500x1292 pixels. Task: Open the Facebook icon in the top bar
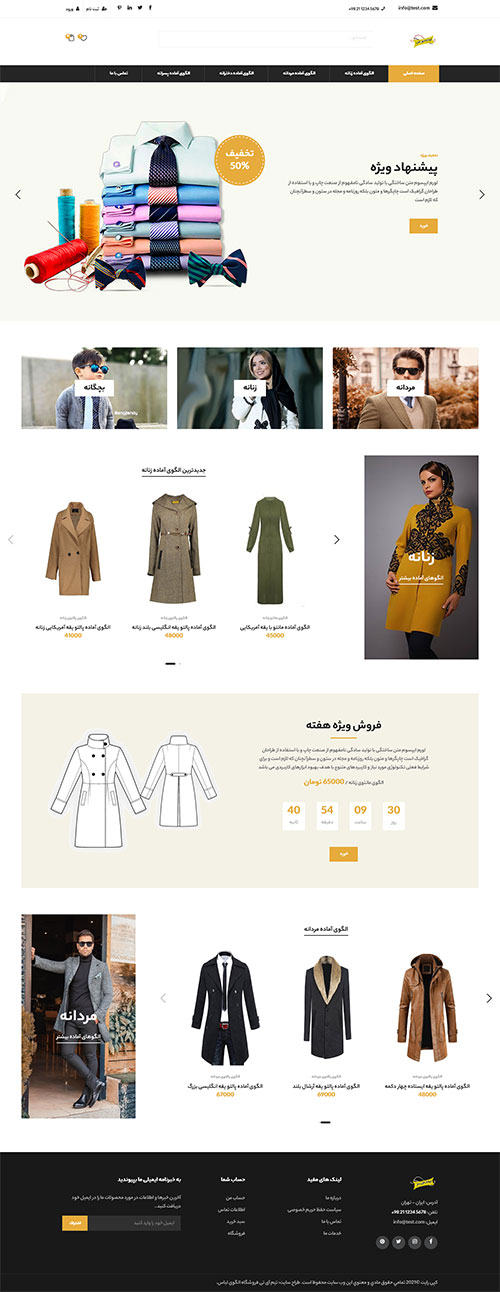[151, 7]
